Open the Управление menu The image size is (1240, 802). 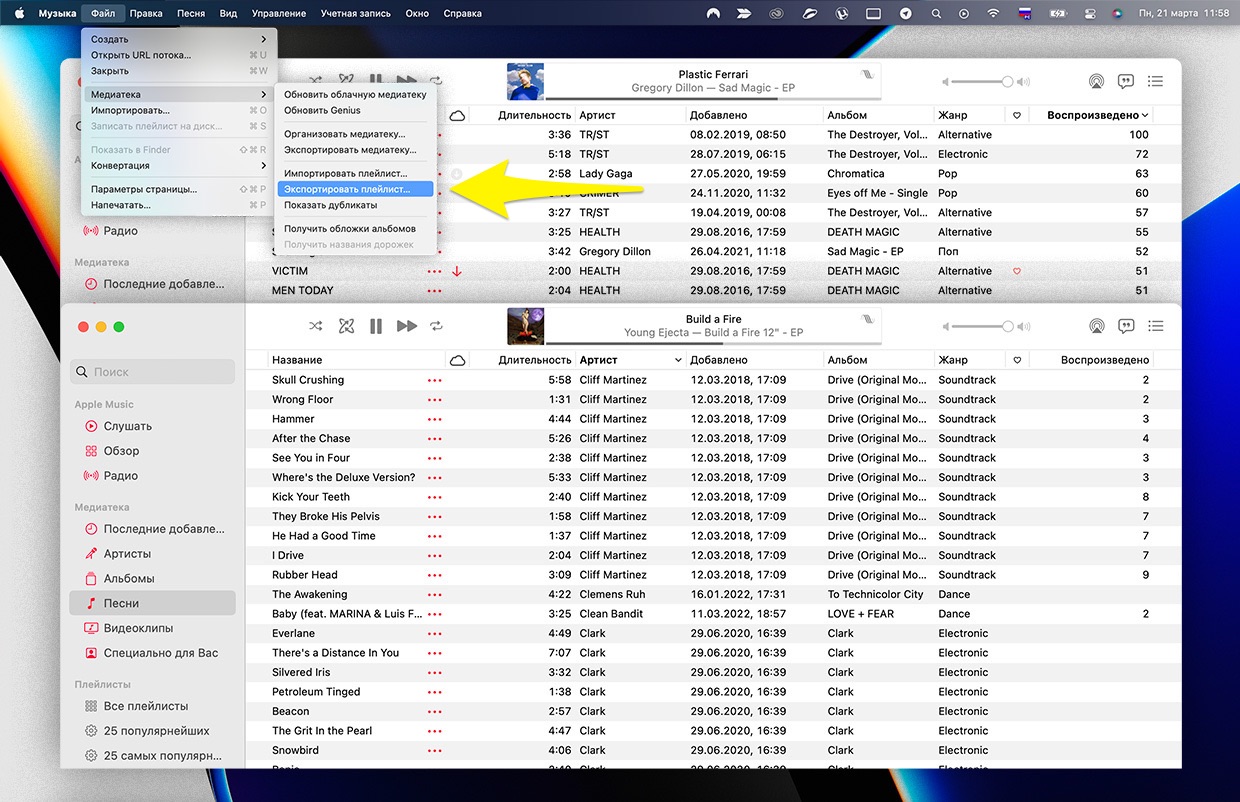(x=279, y=13)
